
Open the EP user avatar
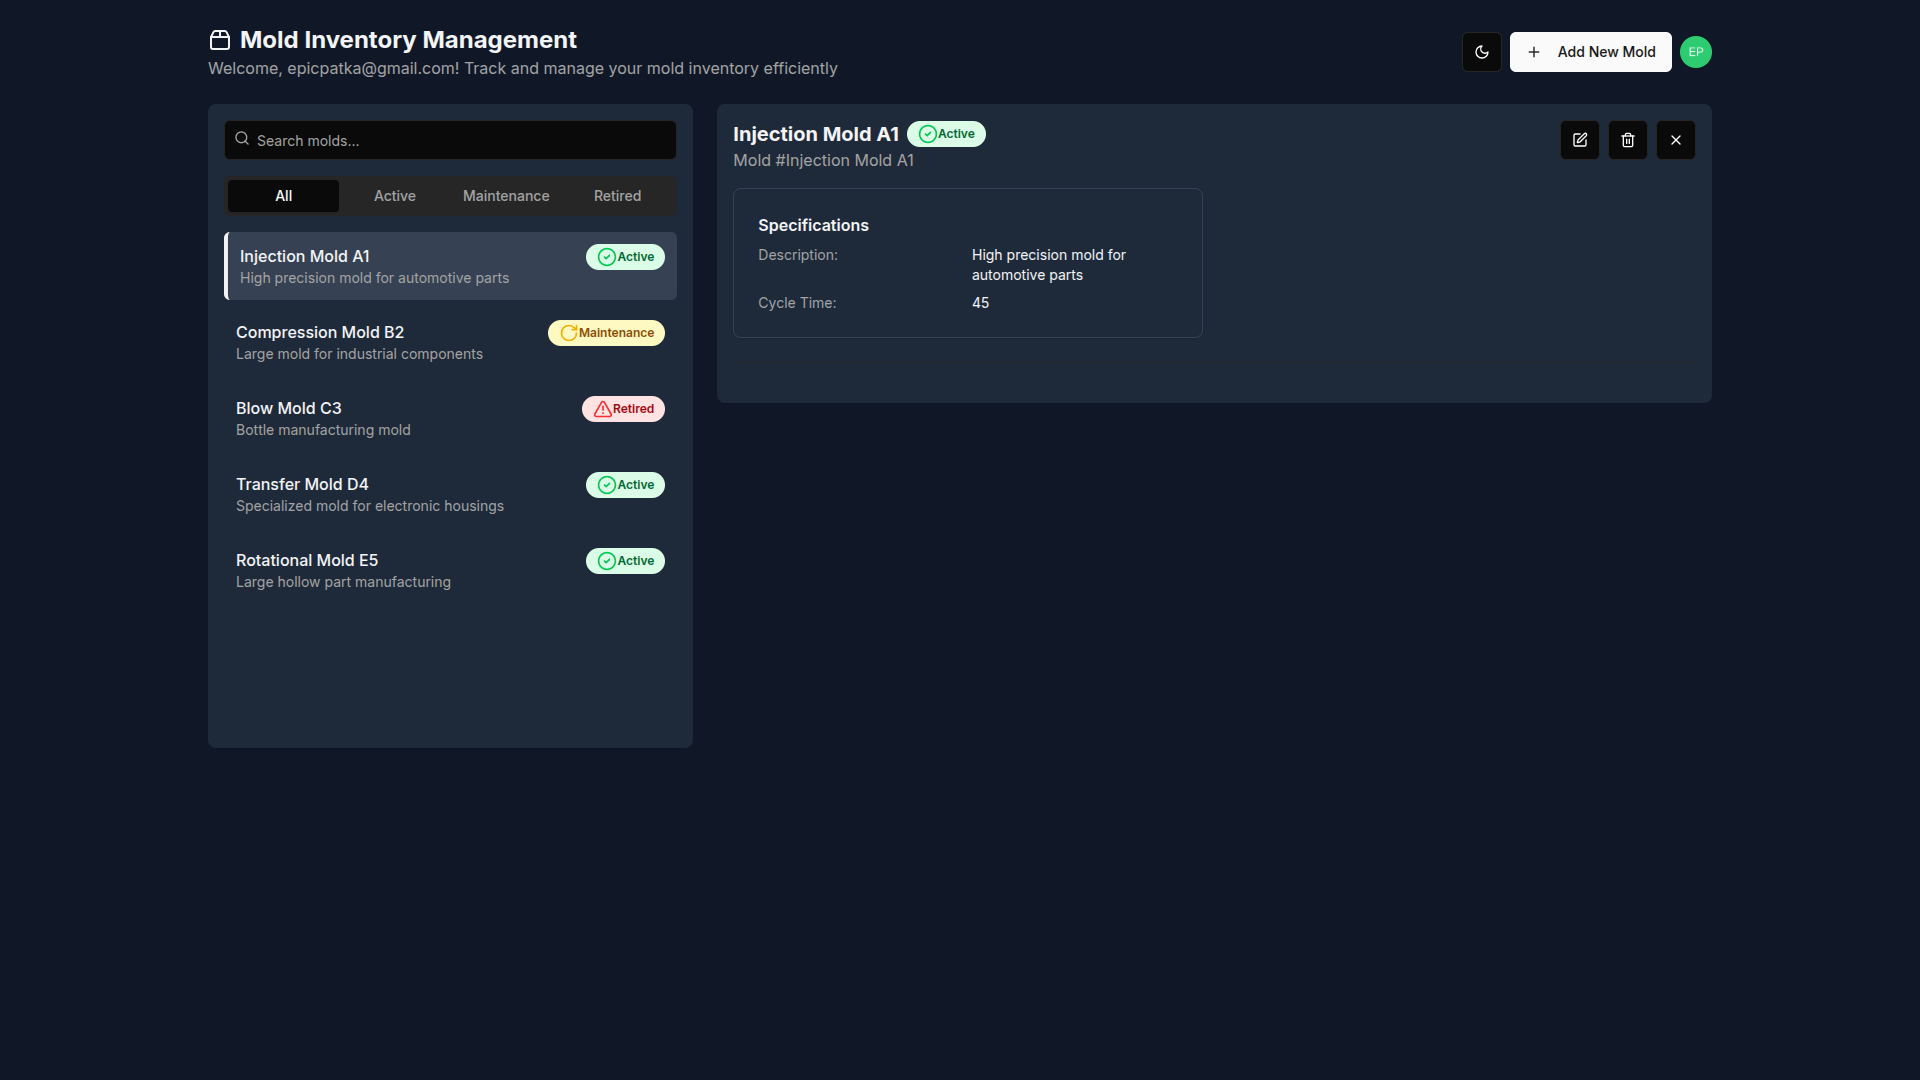(1695, 52)
